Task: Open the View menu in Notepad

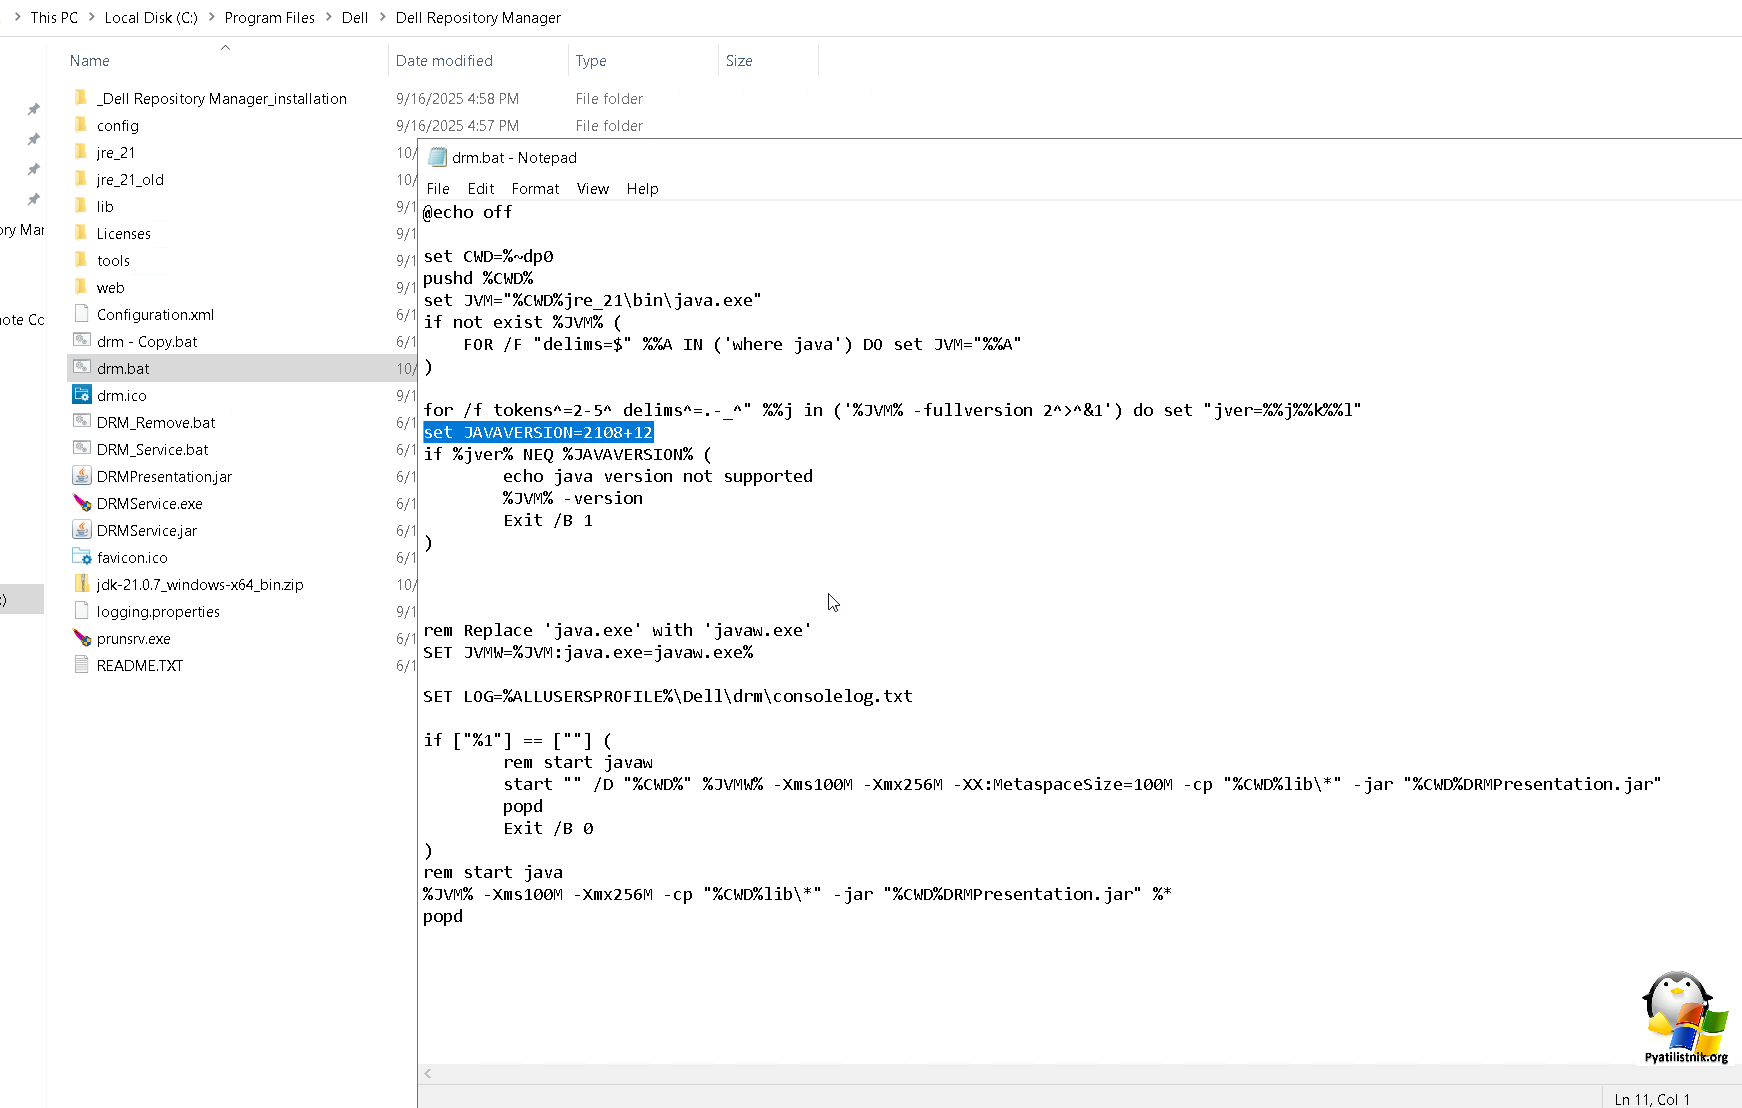Action: pos(592,189)
